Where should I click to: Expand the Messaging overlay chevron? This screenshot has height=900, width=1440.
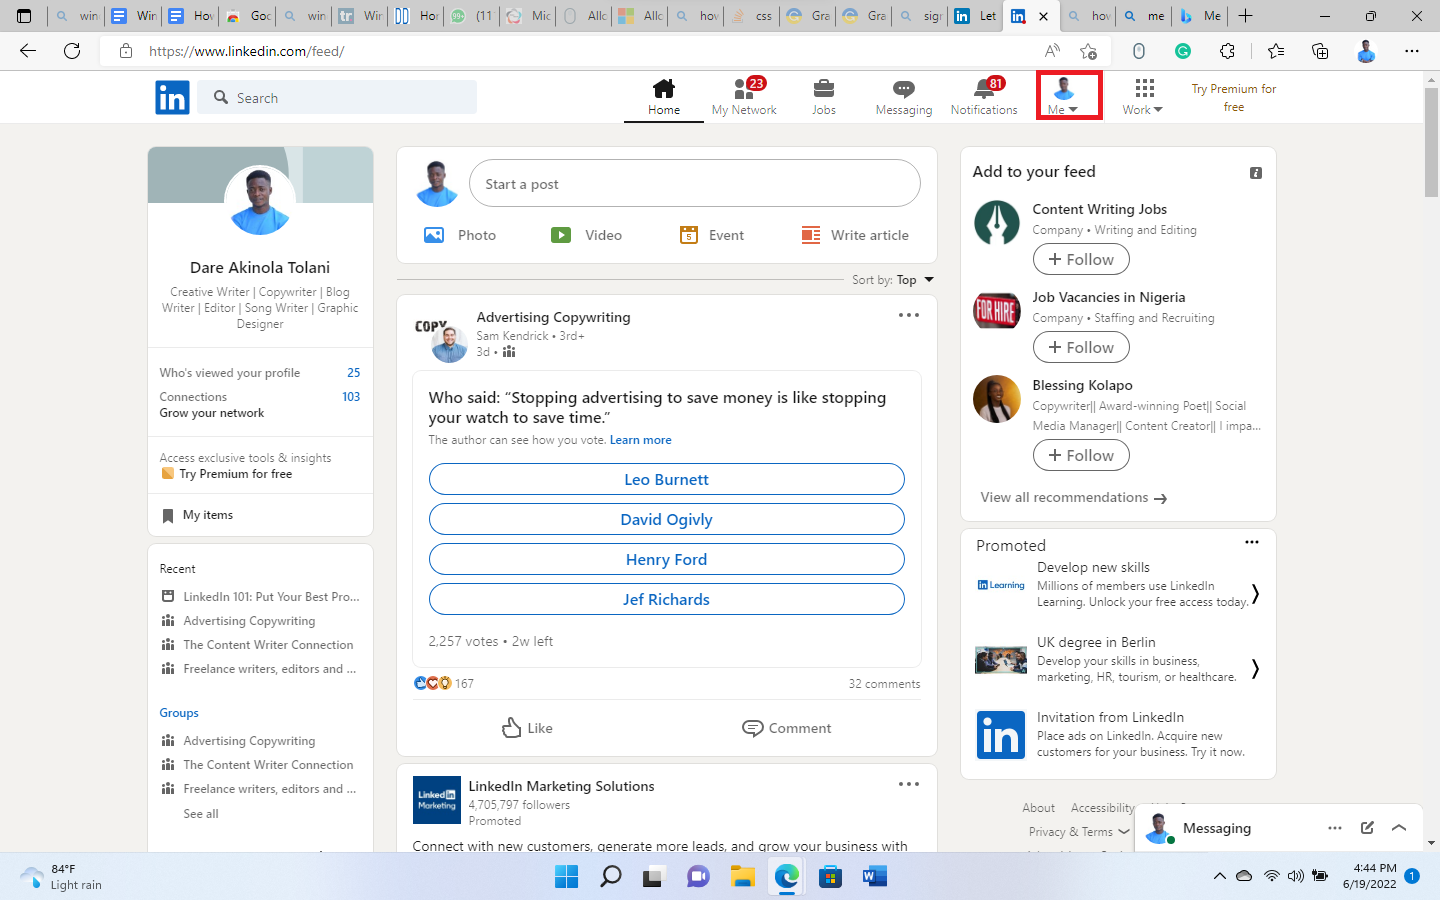[x=1399, y=828]
